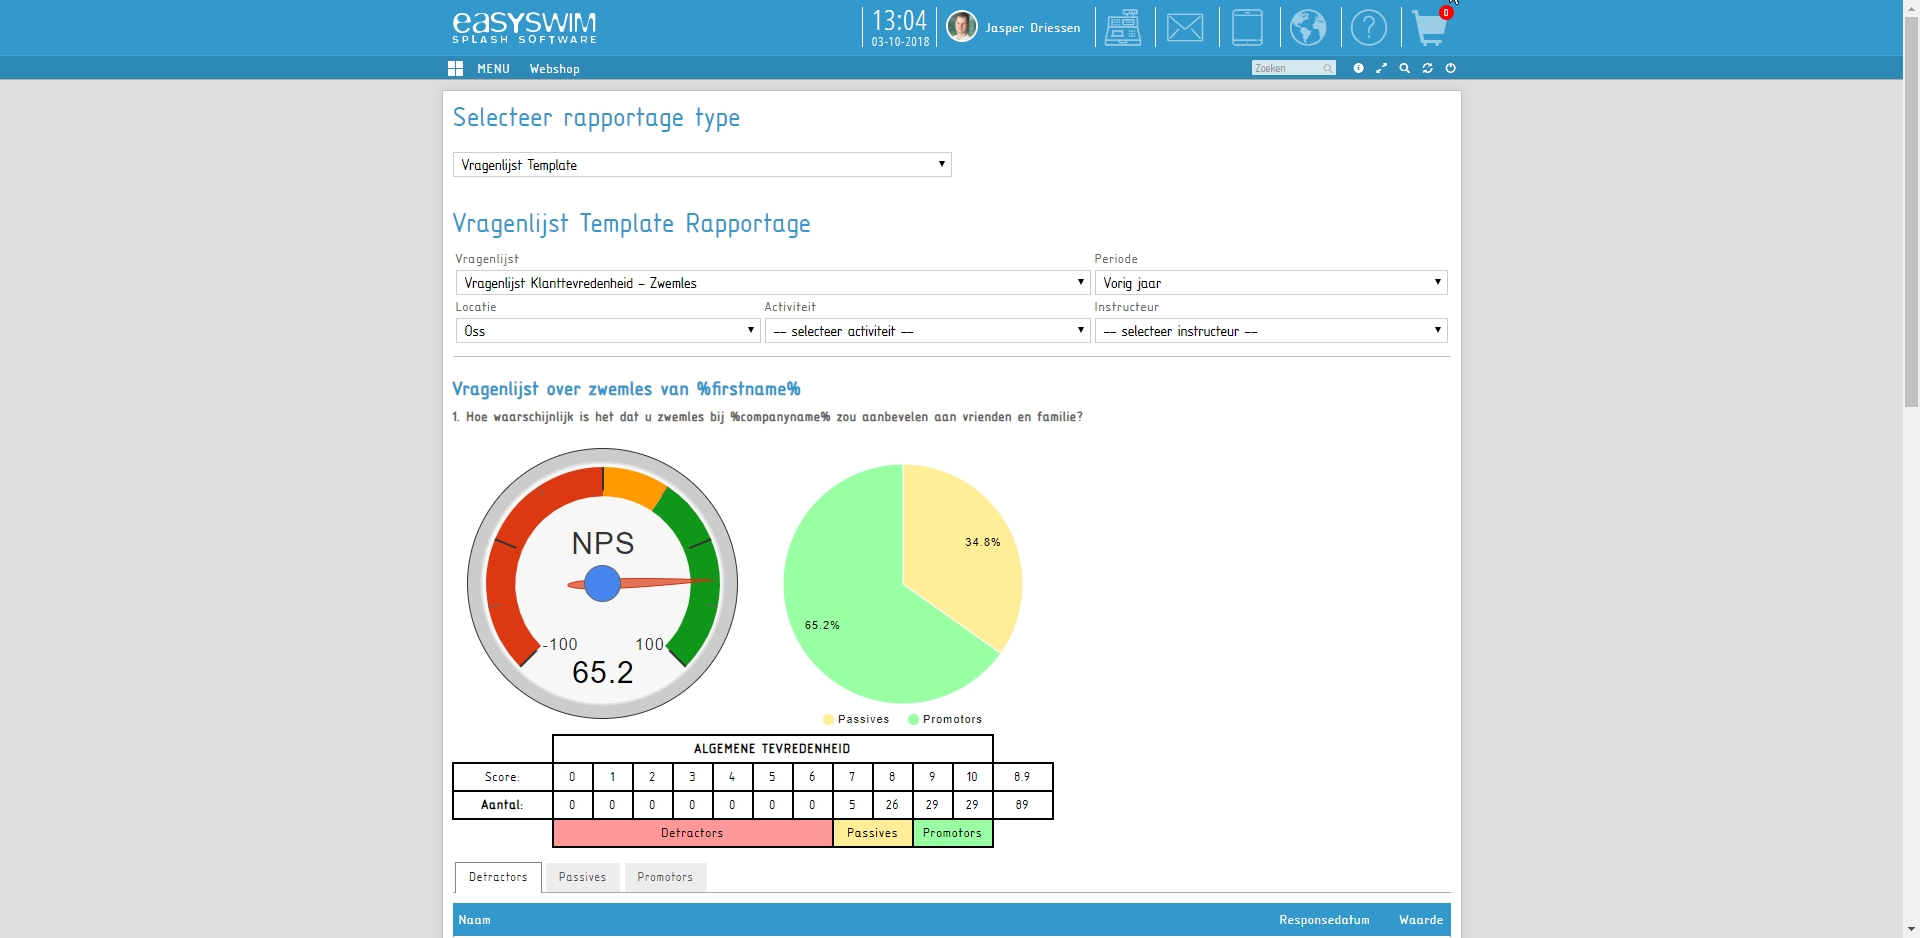Open the Webshop link in navigation bar
Viewport: 1920px width, 938px height.
point(554,69)
